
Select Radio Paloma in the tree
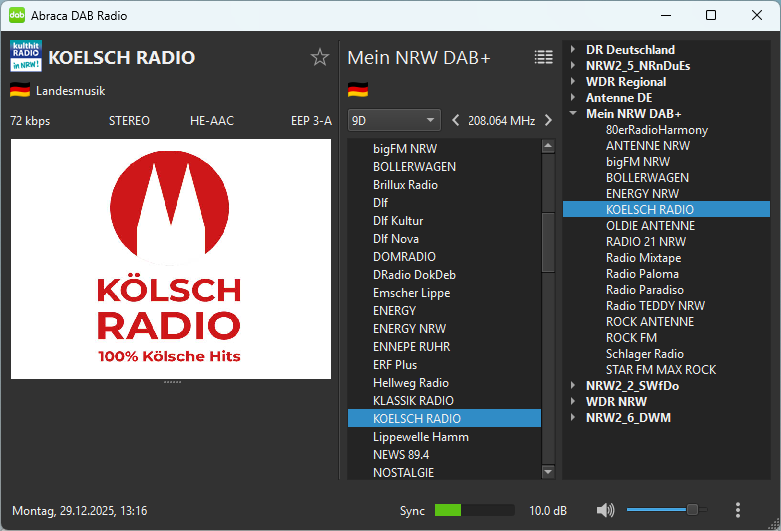642,274
